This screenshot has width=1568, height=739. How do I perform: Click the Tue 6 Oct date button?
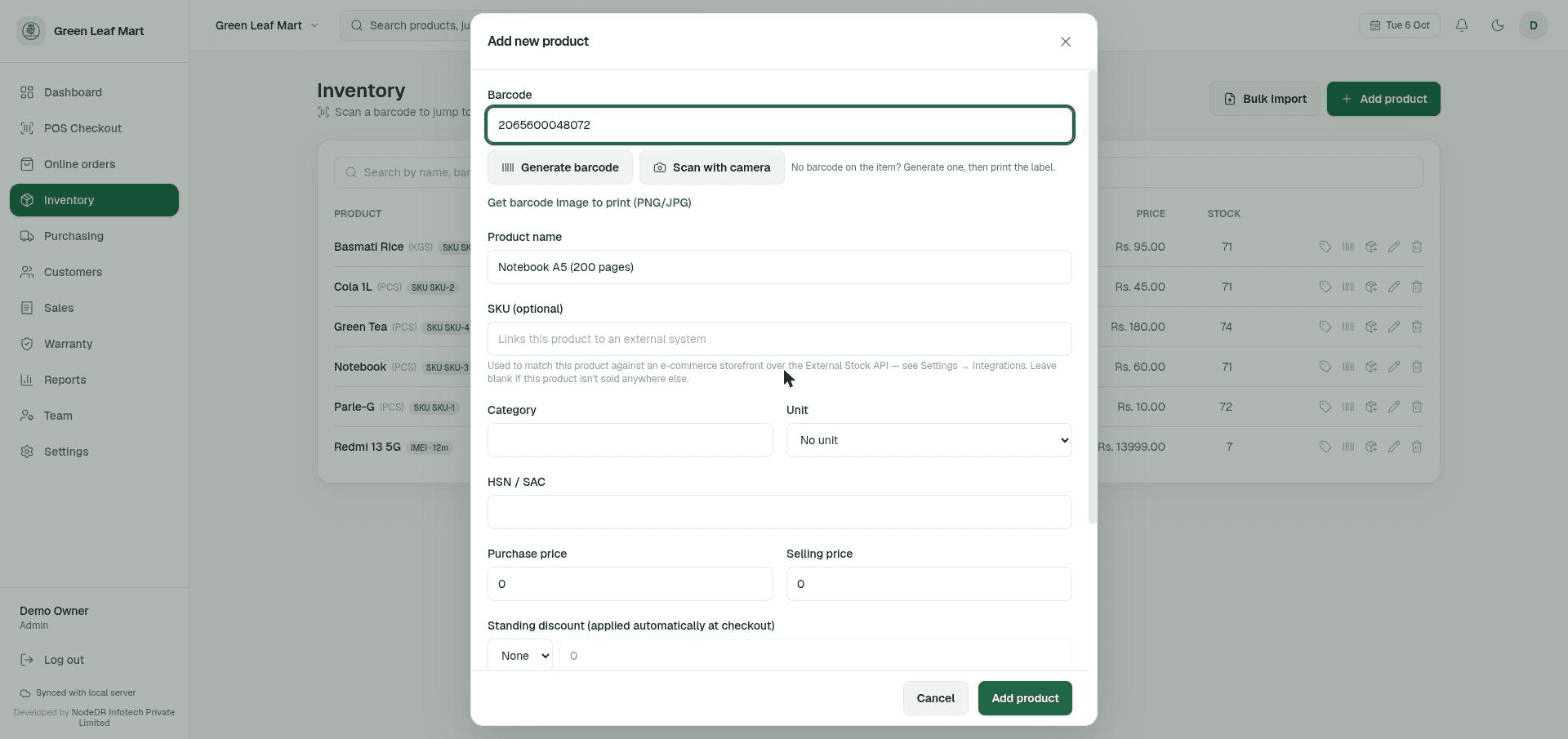click(1399, 25)
